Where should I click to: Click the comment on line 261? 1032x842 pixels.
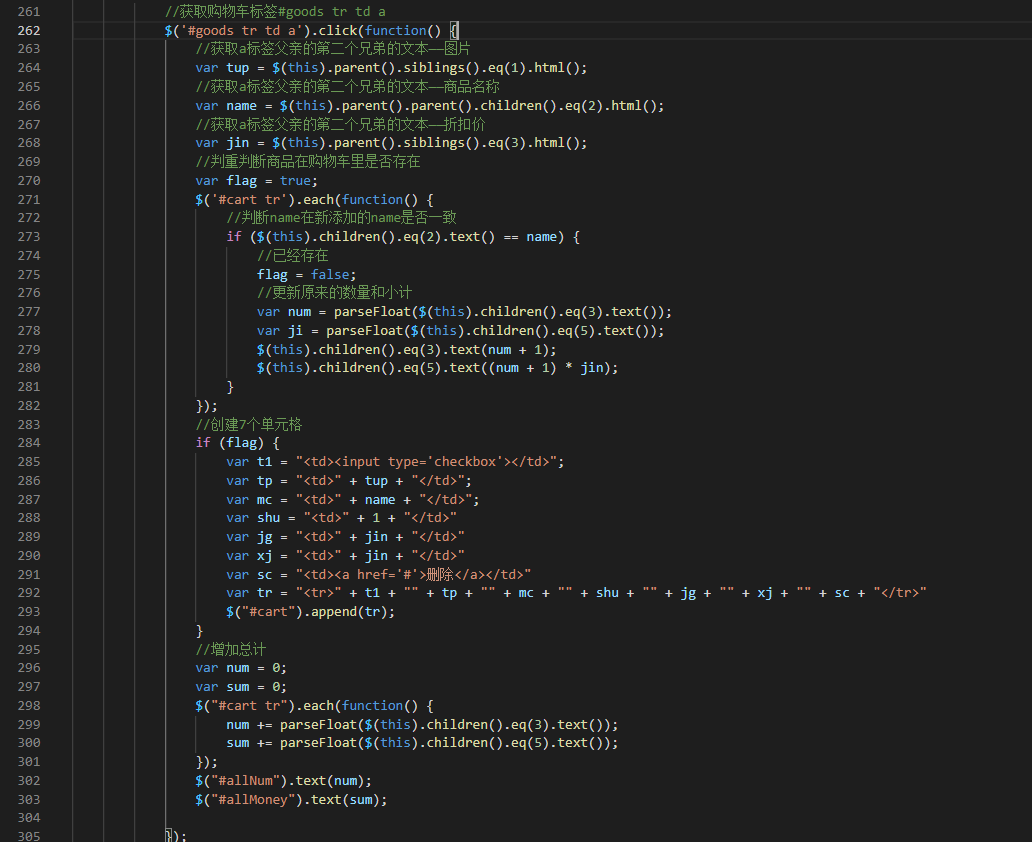pyautogui.click(x=275, y=12)
